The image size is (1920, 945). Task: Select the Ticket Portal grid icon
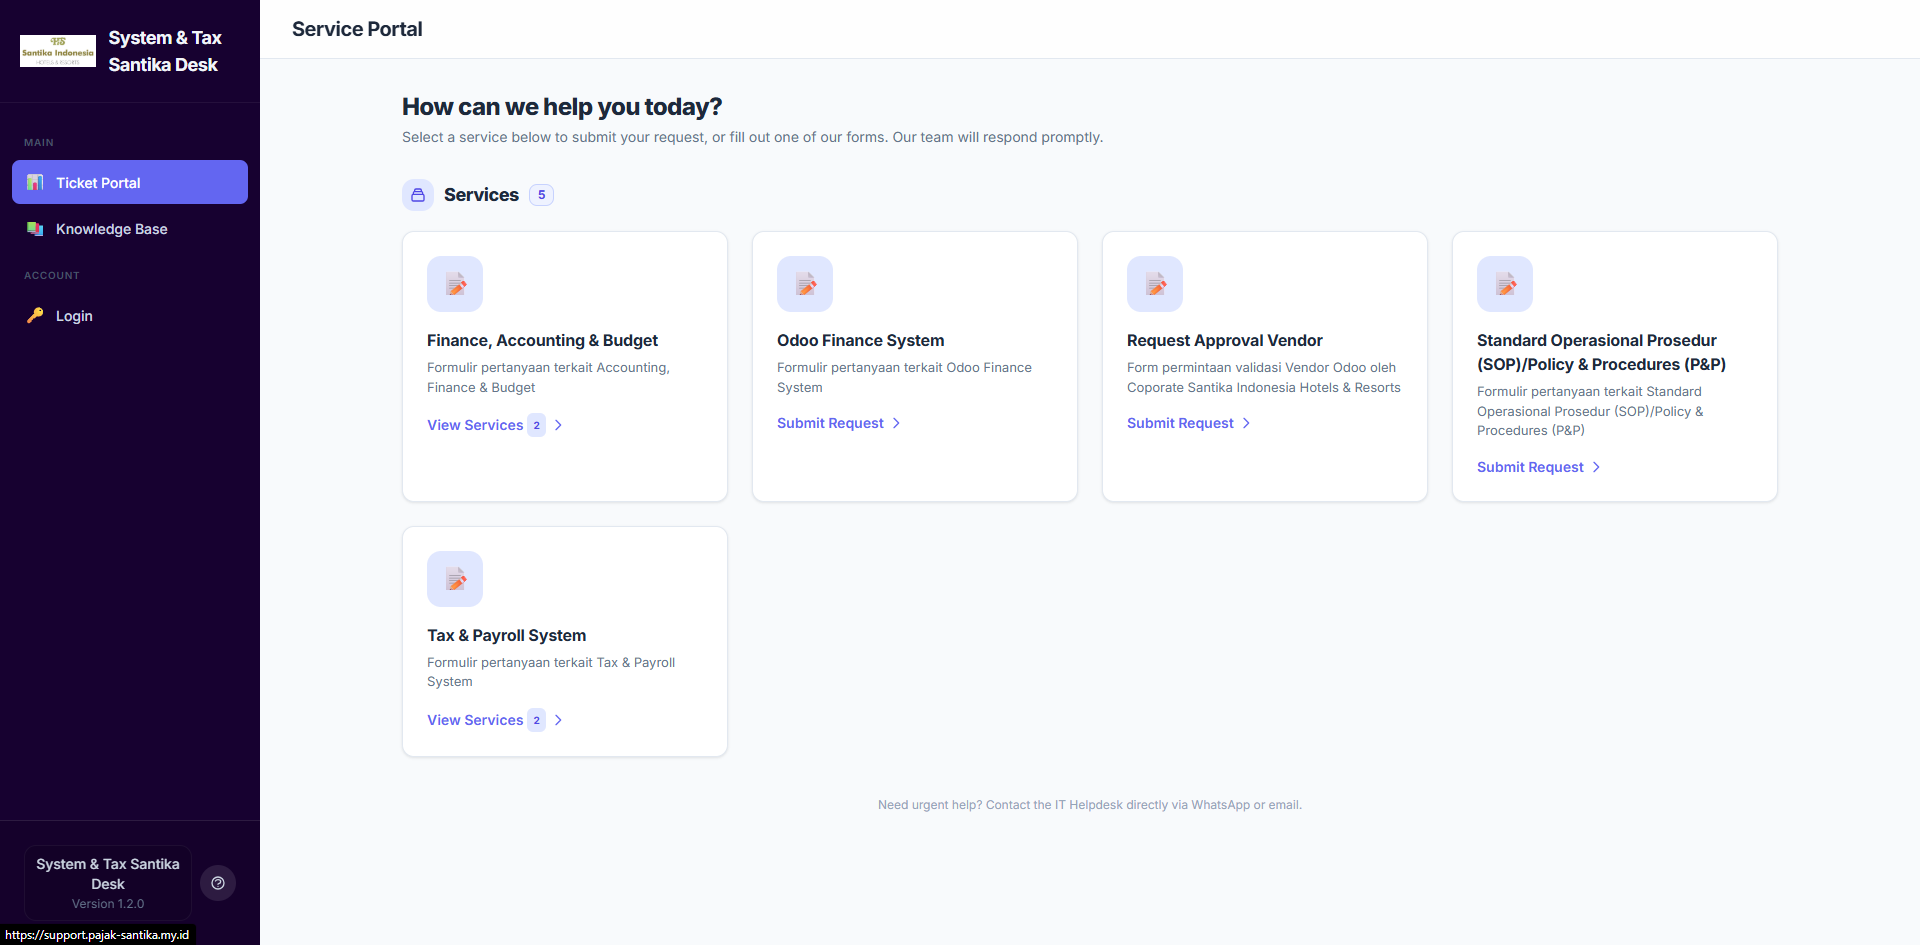35,182
